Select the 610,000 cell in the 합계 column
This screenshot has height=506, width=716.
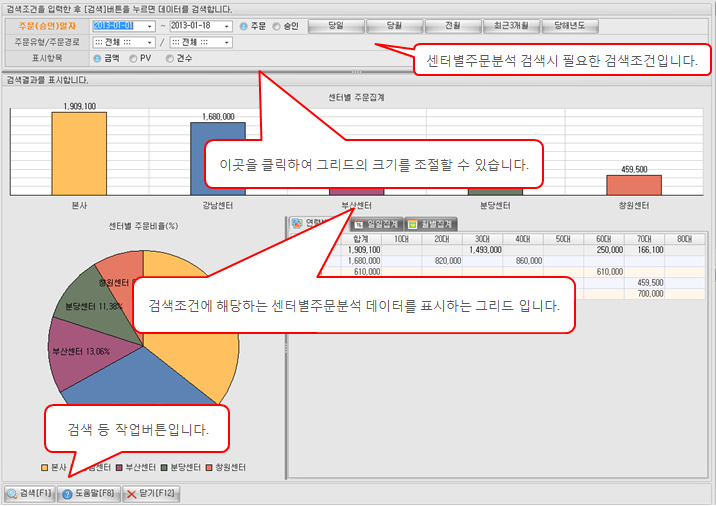coord(361,272)
